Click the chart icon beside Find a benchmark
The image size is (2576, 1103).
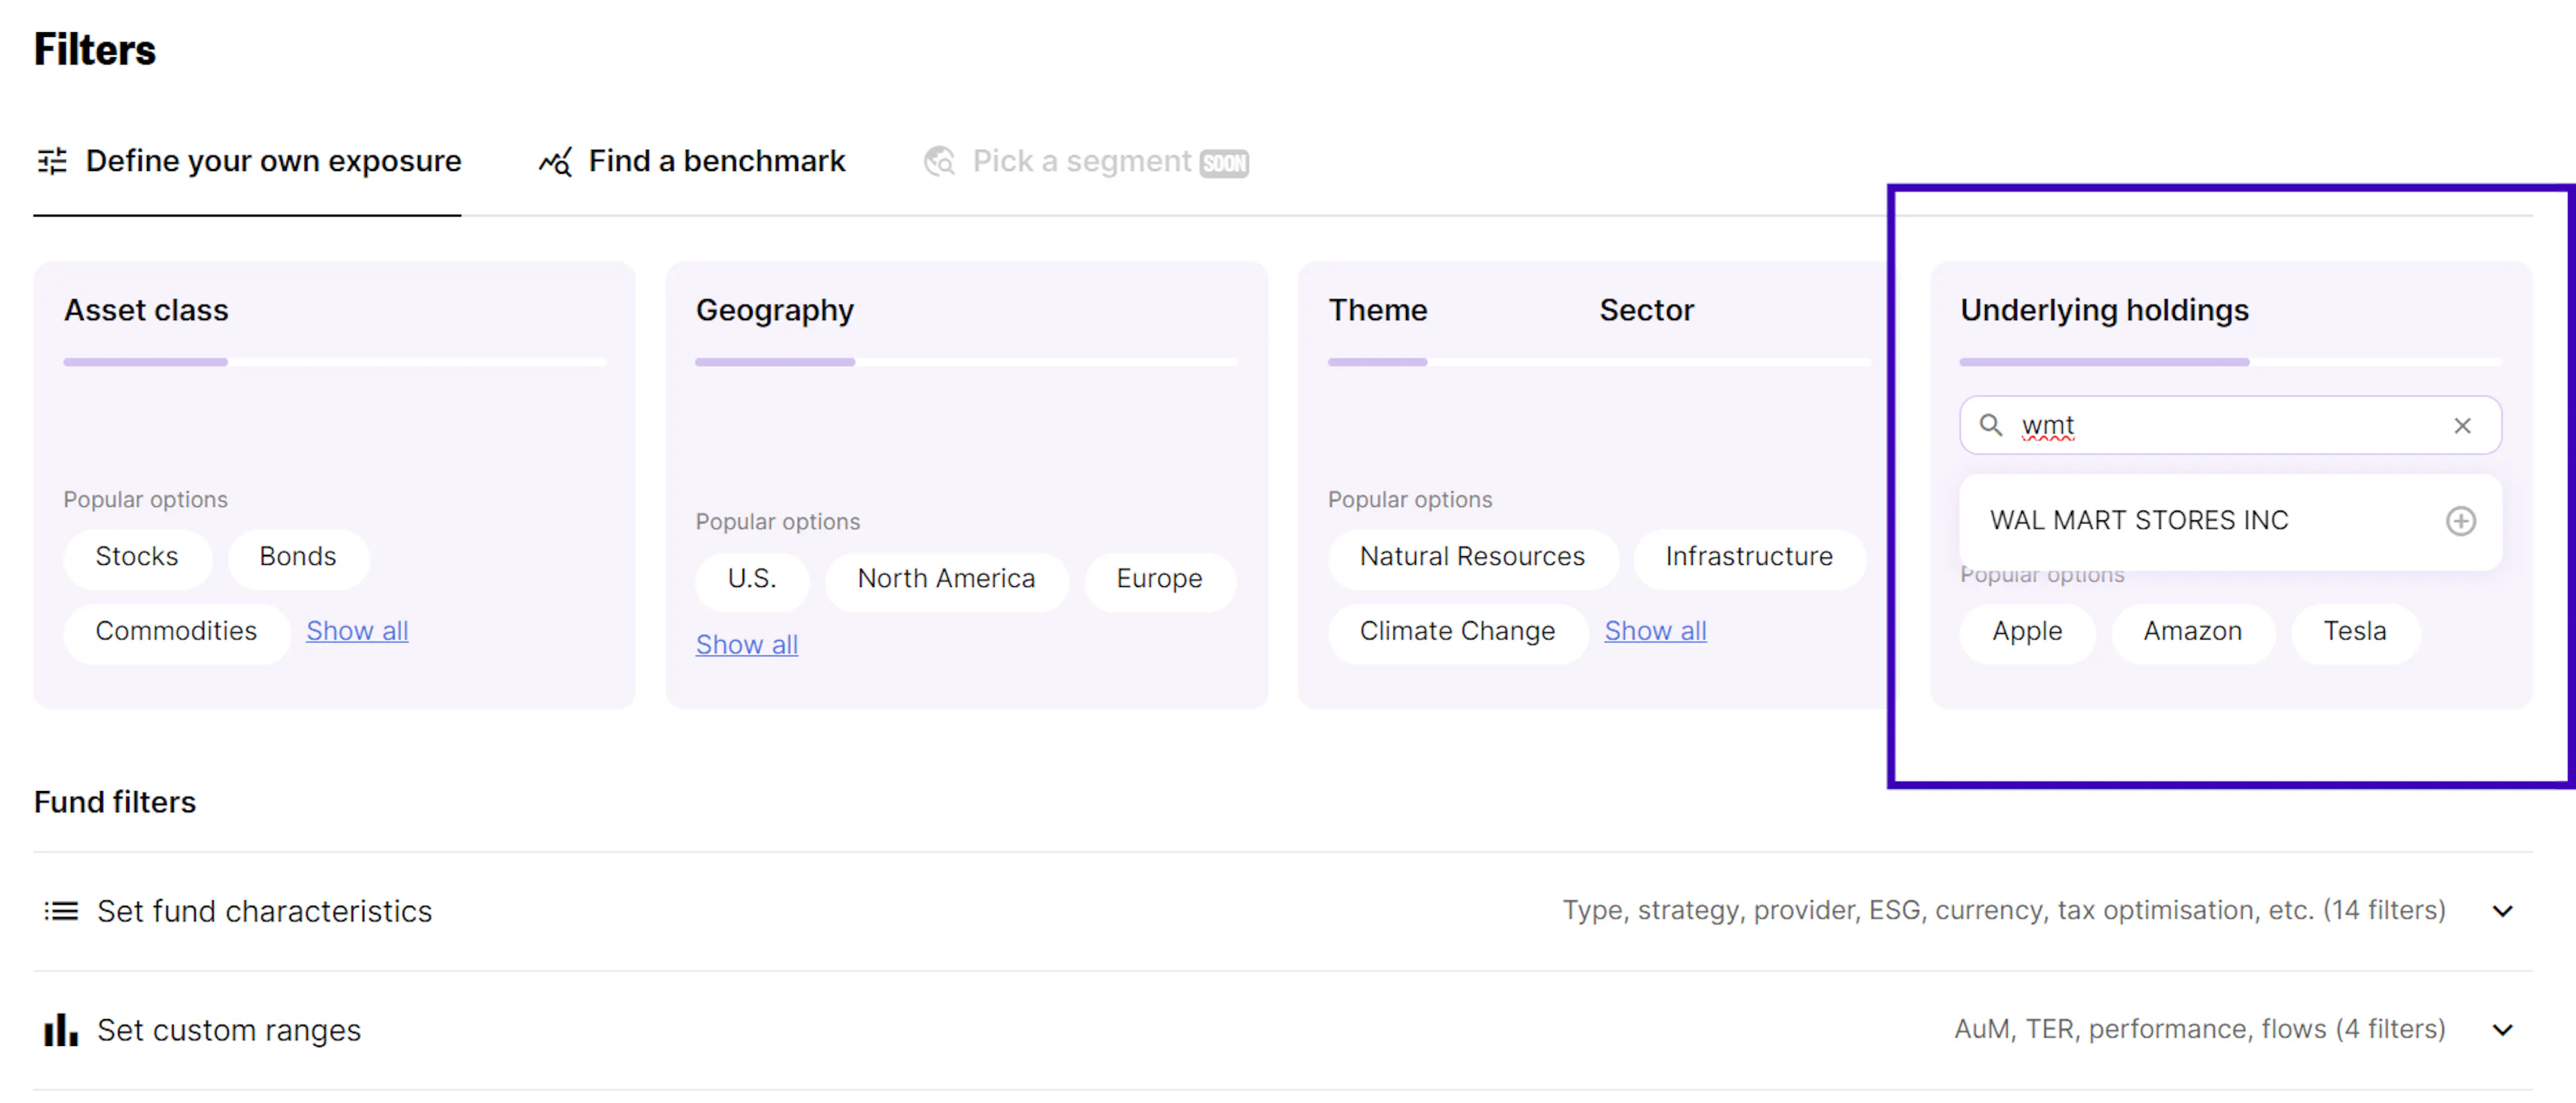click(x=556, y=161)
